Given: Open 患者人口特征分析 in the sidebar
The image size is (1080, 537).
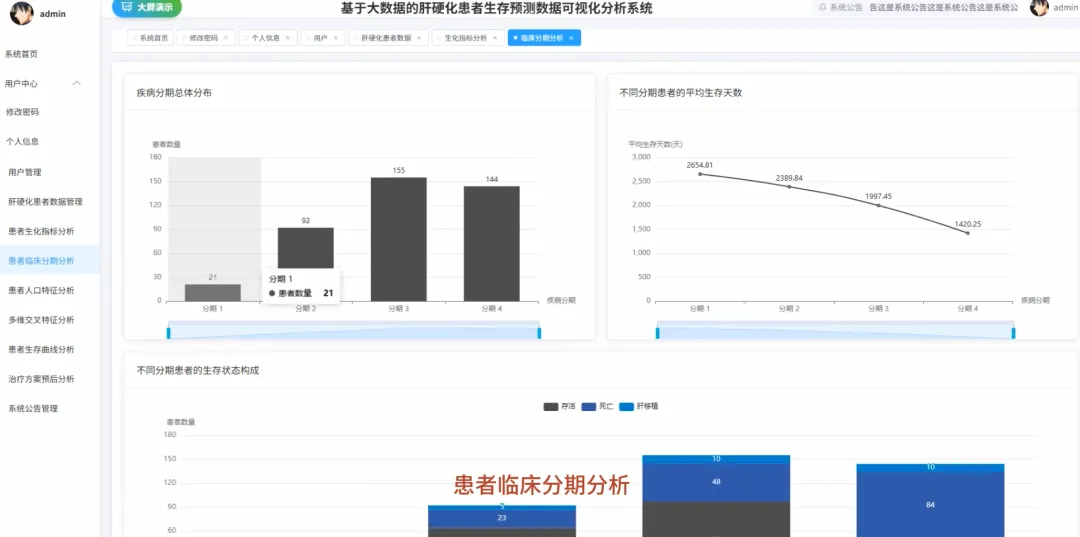Looking at the screenshot, I should coord(50,291).
